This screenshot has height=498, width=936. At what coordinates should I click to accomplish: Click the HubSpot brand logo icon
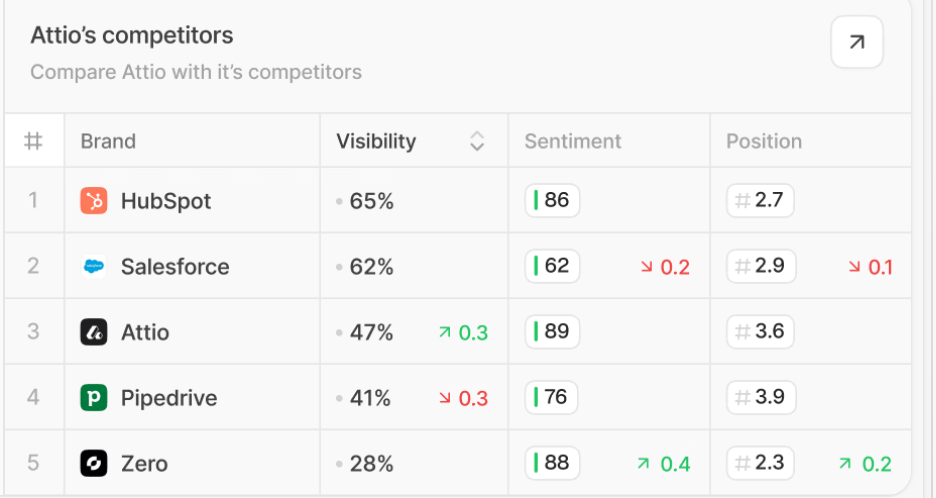(x=93, y=201)
